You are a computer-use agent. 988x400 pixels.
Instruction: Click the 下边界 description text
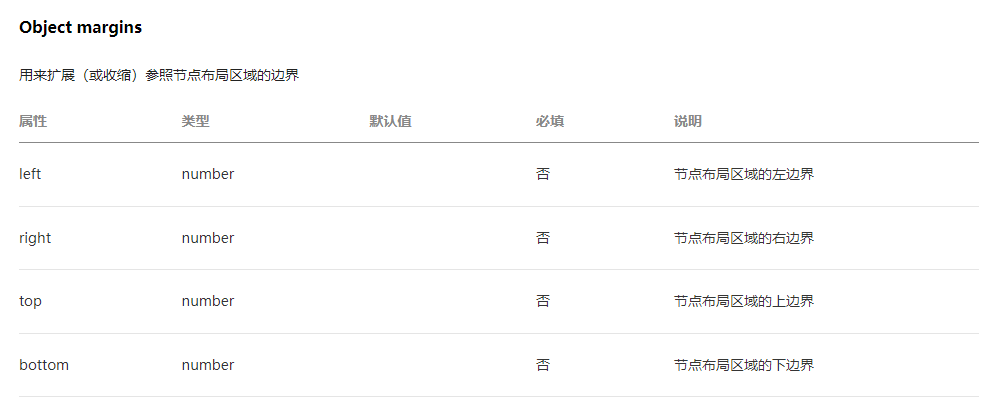(743, 365)
